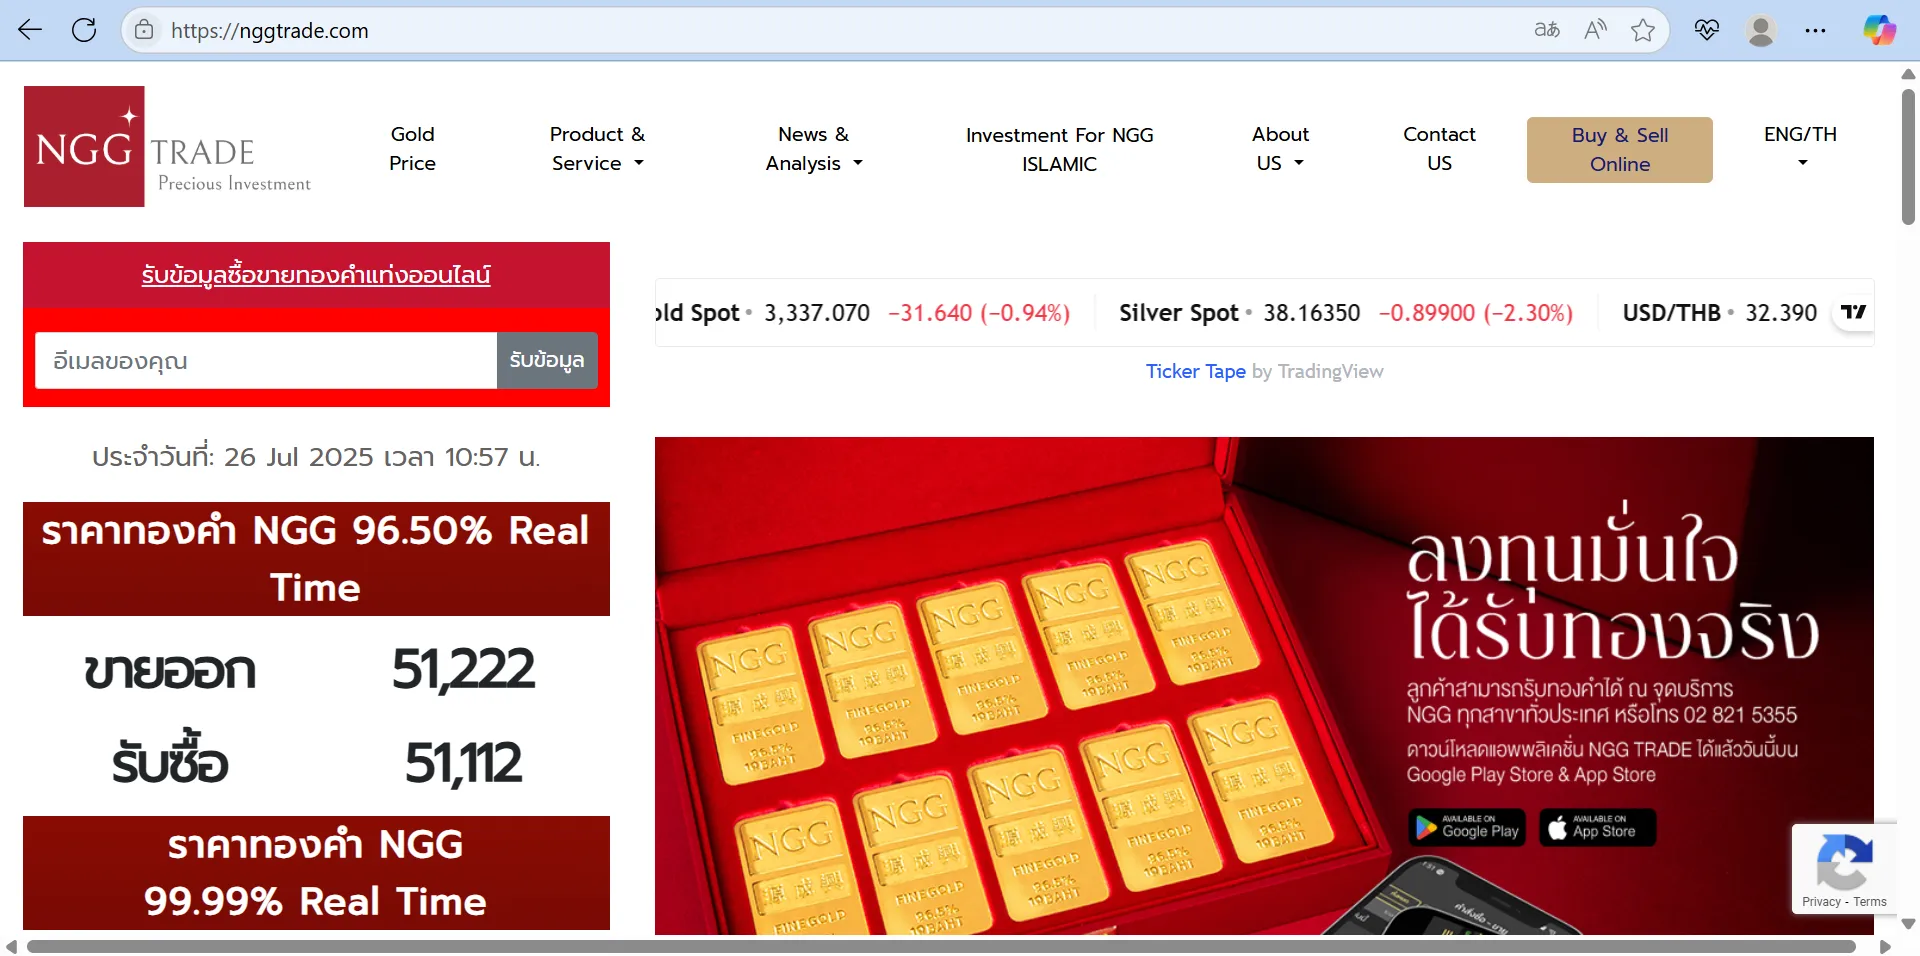Open the รับข้อมูลซื้อขายทองคำแท่งออนไลน์ link
This screenshot has height=956, width=1920.
tap(316, 275)
